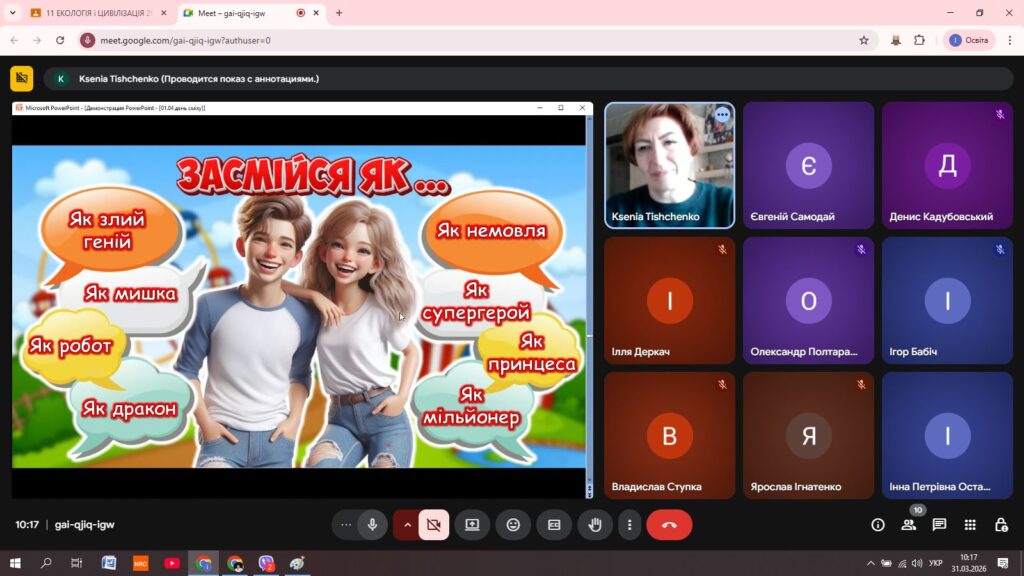Expand the video settings chevron arrow
This screenshot has width=1024, height=576.
(x=407, y=525)
